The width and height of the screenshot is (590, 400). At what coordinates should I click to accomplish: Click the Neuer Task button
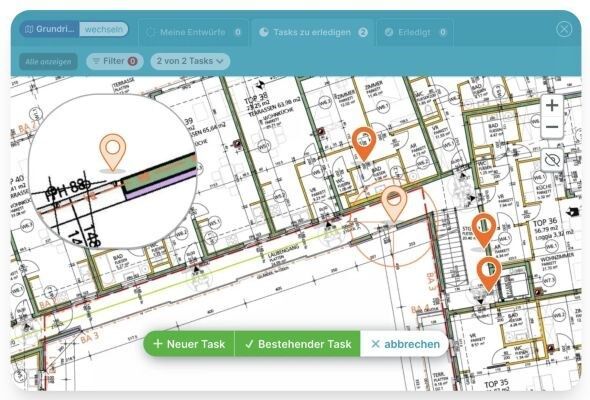[189, 344]
